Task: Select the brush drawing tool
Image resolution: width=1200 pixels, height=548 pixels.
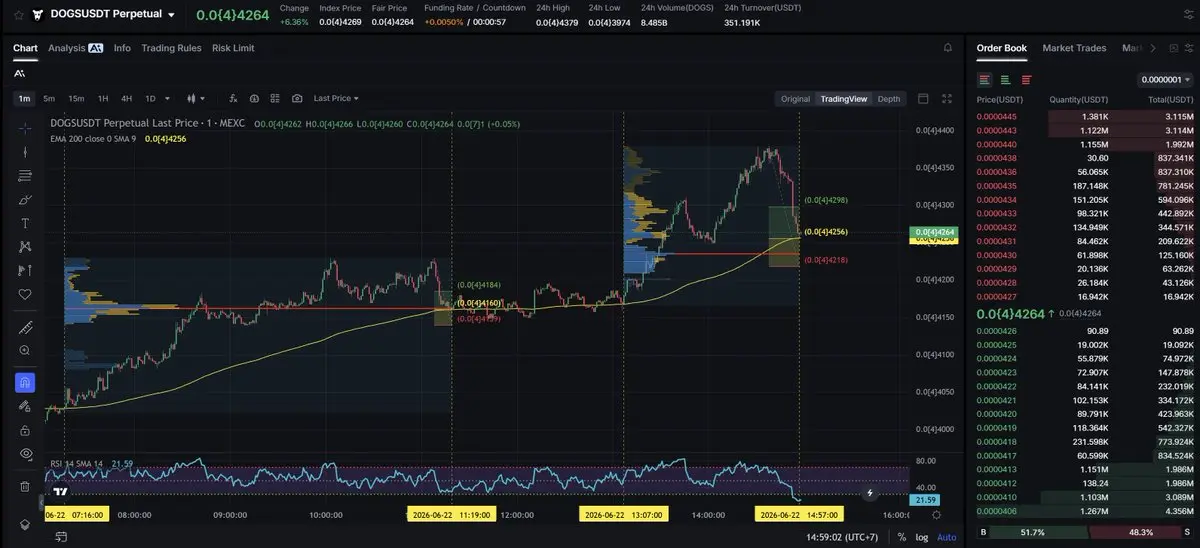Action: click(x=26, y=199)
